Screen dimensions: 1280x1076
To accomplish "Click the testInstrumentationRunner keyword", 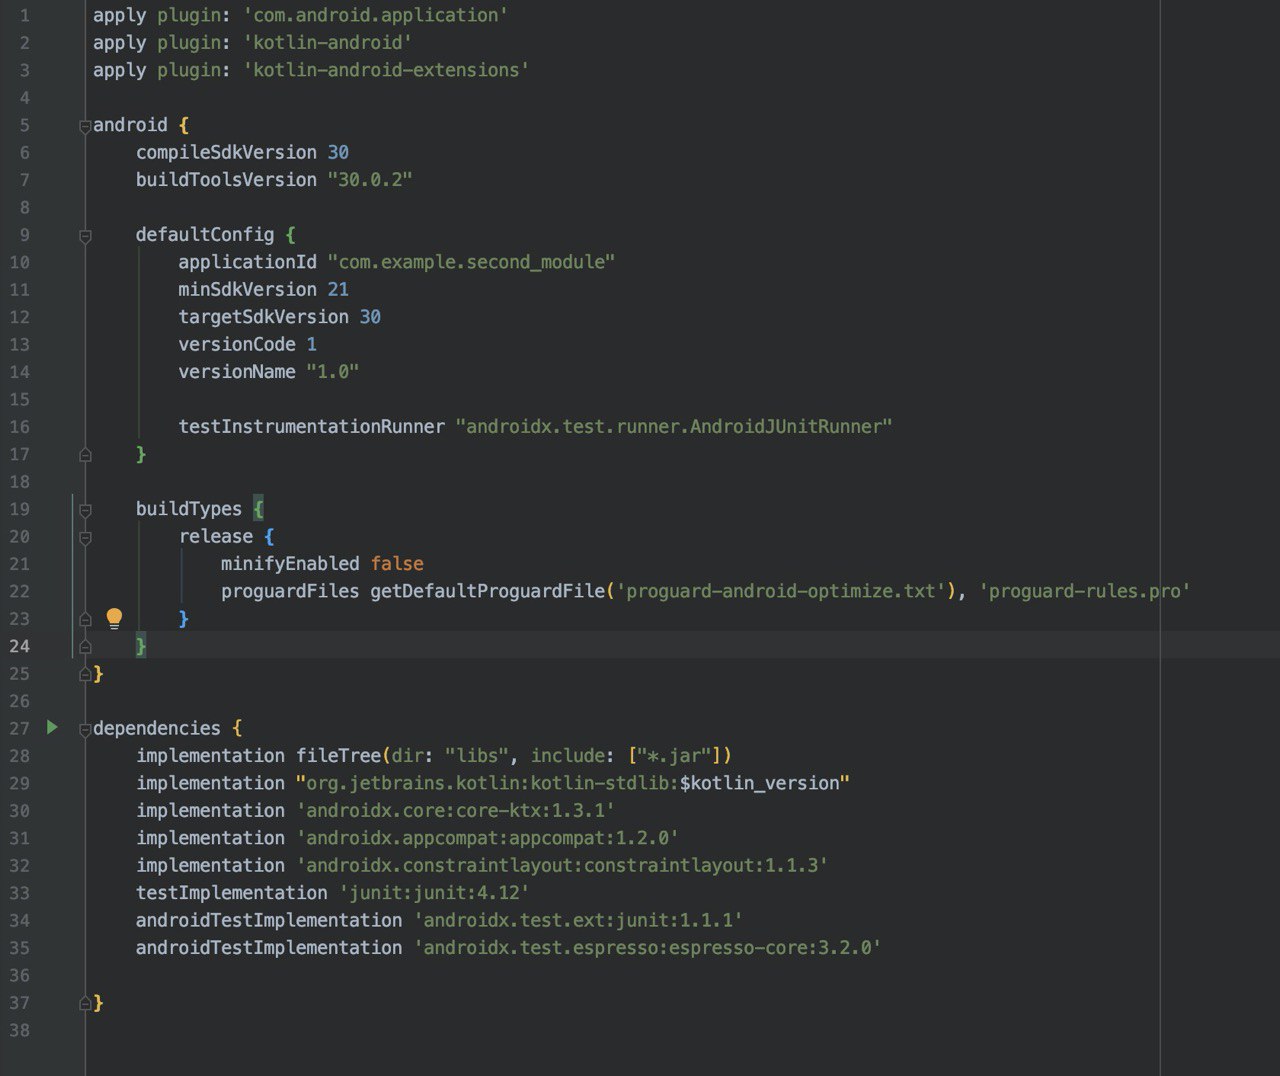I will 311,427.
